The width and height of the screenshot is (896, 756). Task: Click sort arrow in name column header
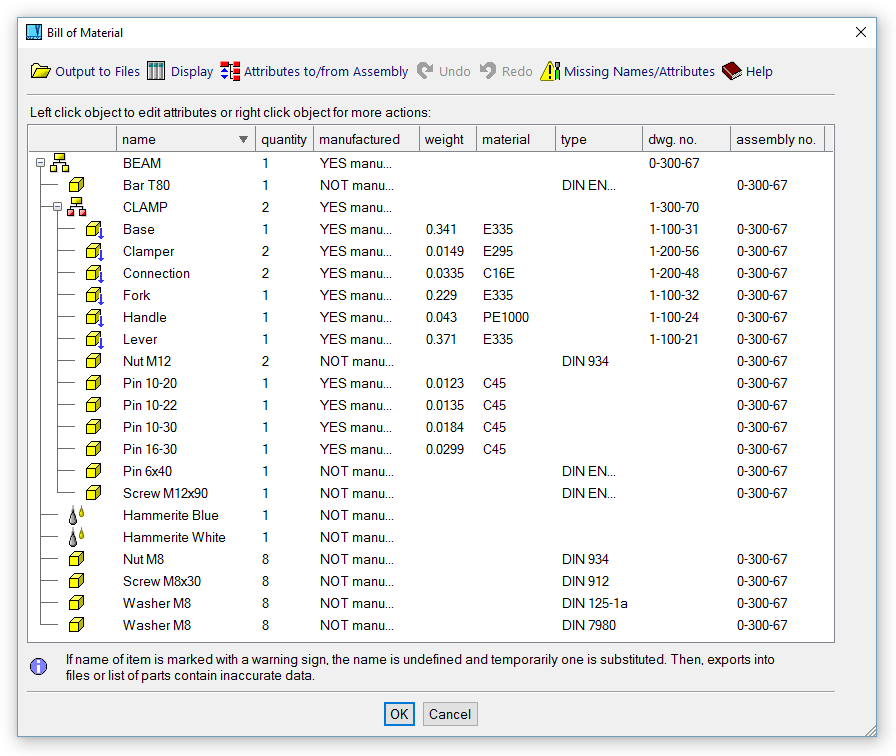coord(243,140)
